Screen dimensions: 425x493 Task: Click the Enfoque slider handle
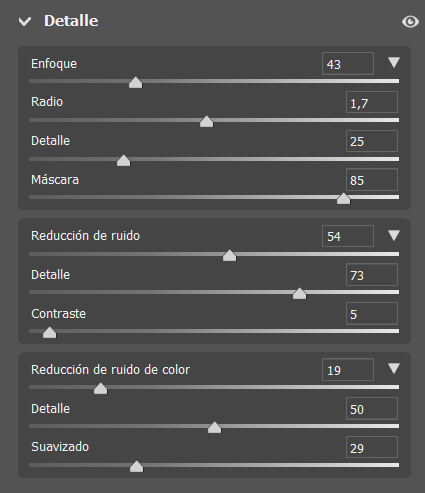135,82
